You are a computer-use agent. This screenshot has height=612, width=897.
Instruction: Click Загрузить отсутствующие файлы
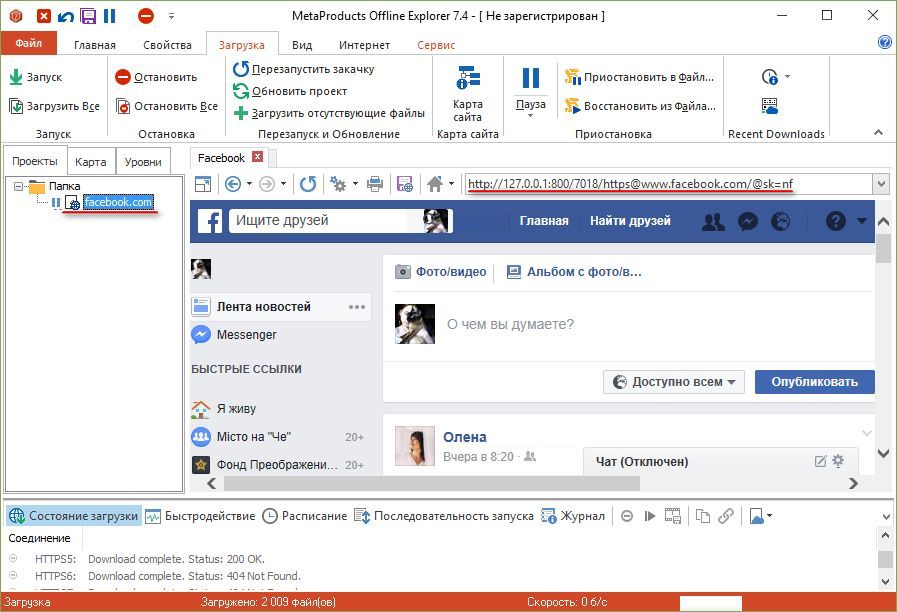click(330, 113)
